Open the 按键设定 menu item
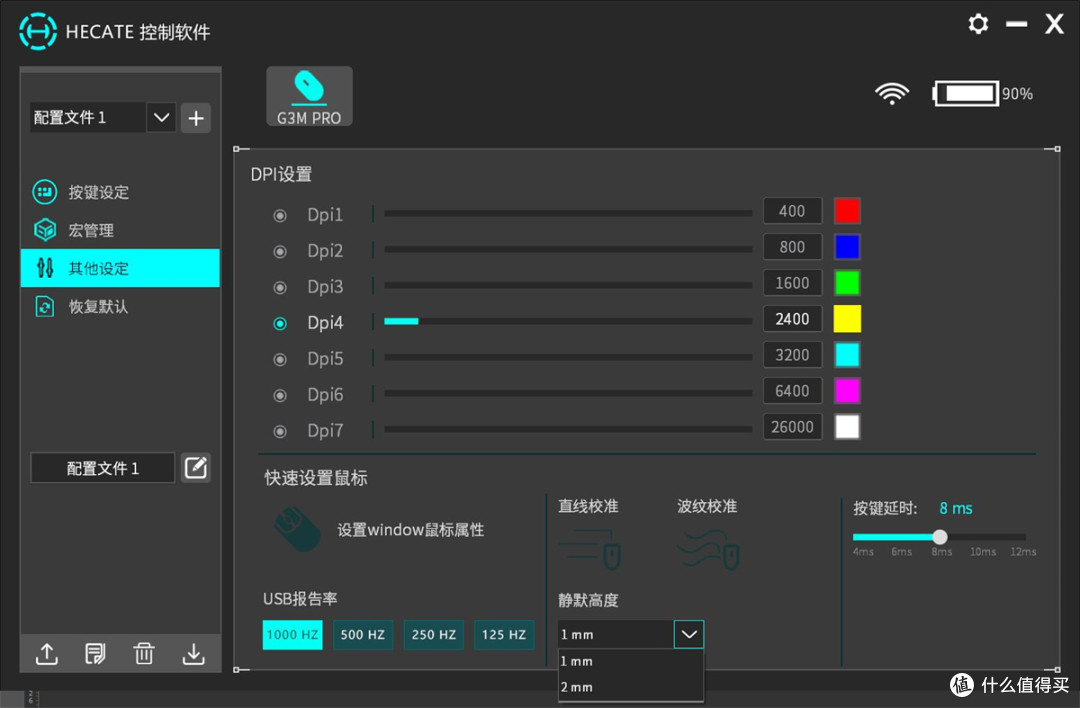 click(120, 192)
